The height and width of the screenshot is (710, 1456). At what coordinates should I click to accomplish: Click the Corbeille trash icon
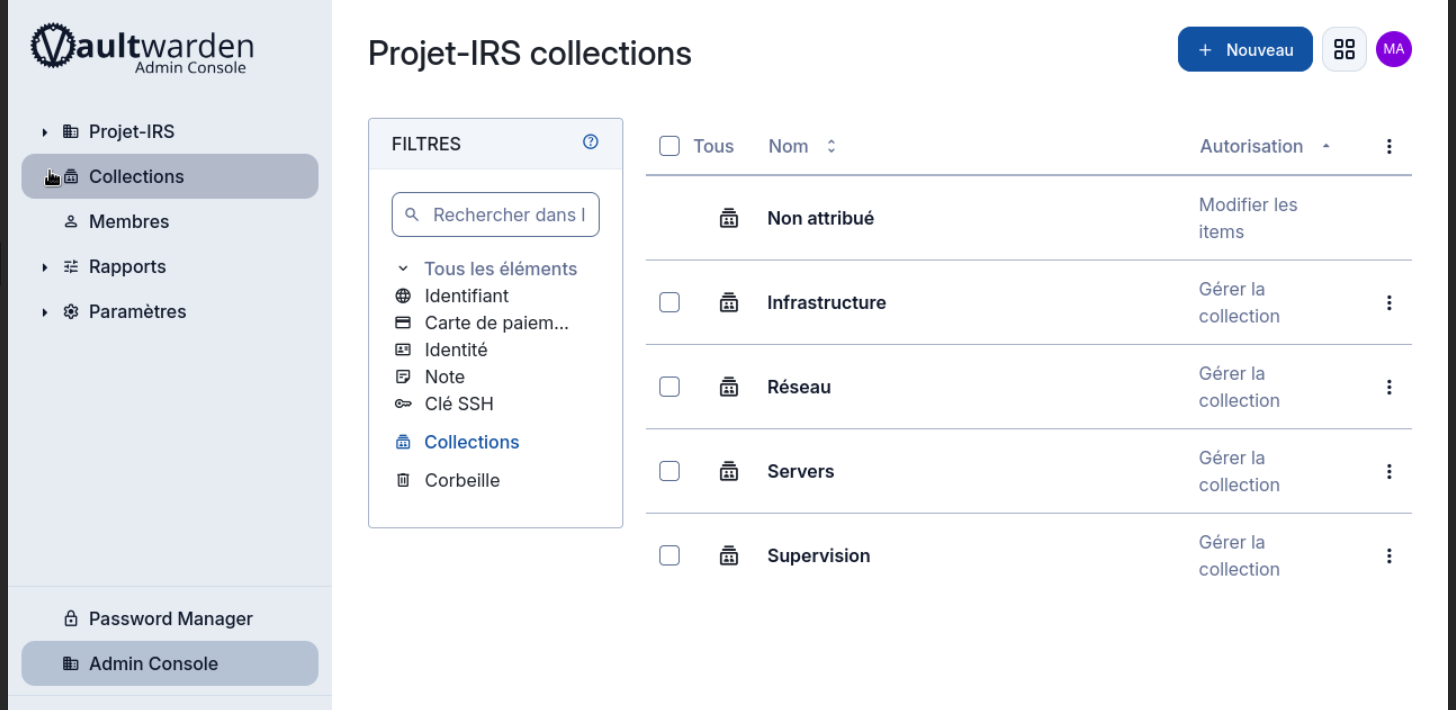click(403, 480)
